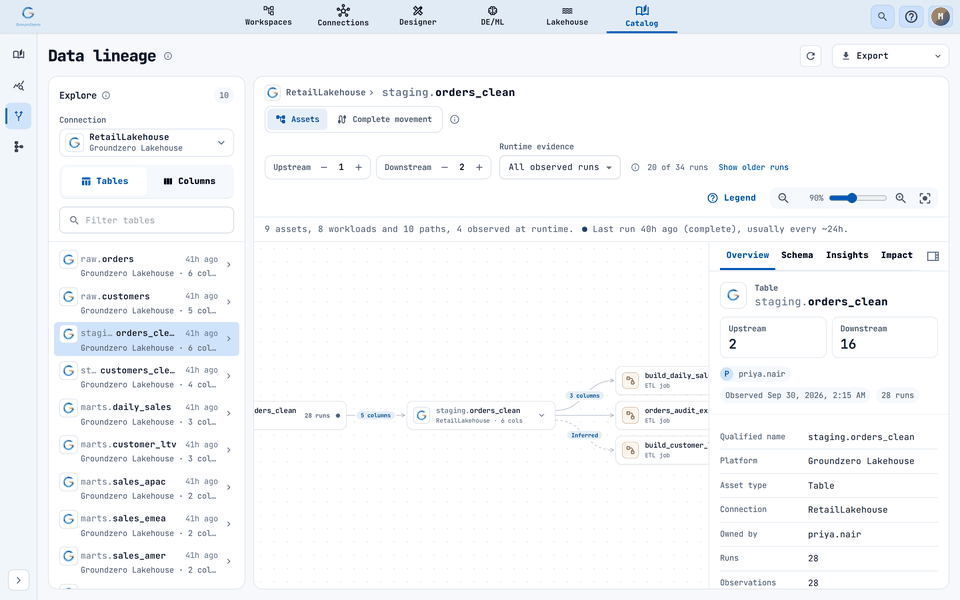This screenshot has height=600, width=960.
Task: Click the orders_audit ETL job node icon
Action: click(x=630, y=416)
